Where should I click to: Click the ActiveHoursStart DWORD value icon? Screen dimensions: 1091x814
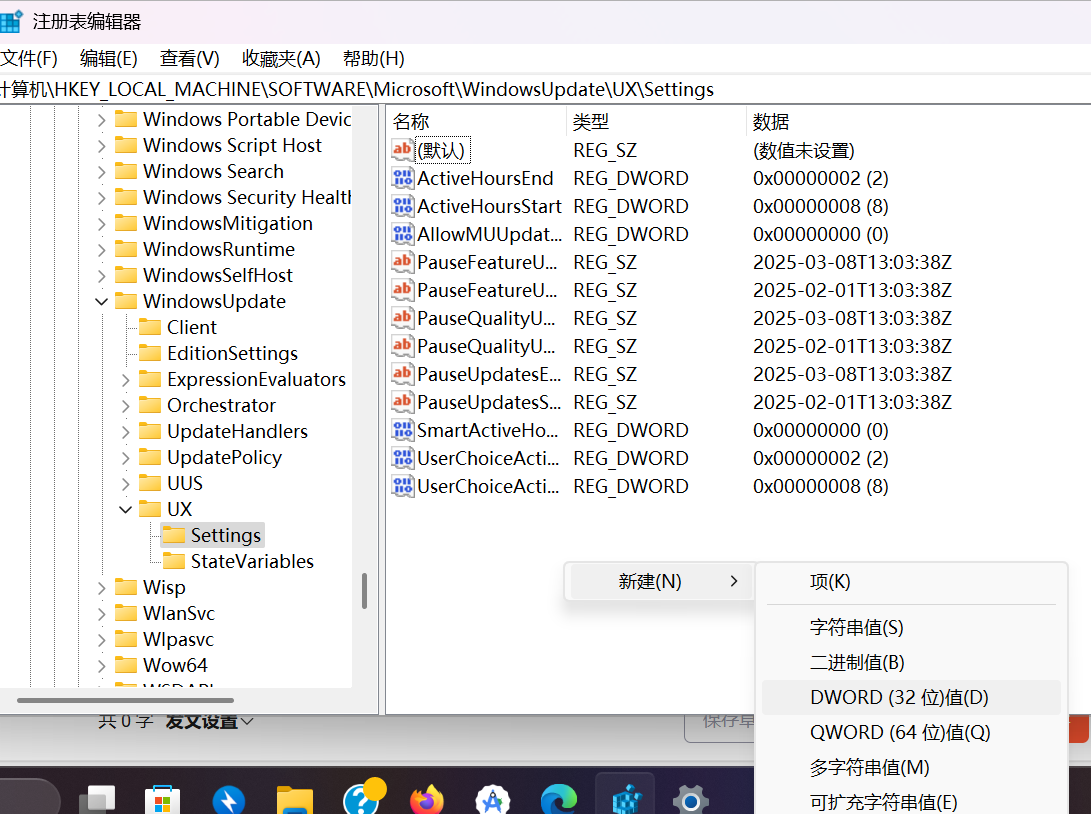click(402, 206)
